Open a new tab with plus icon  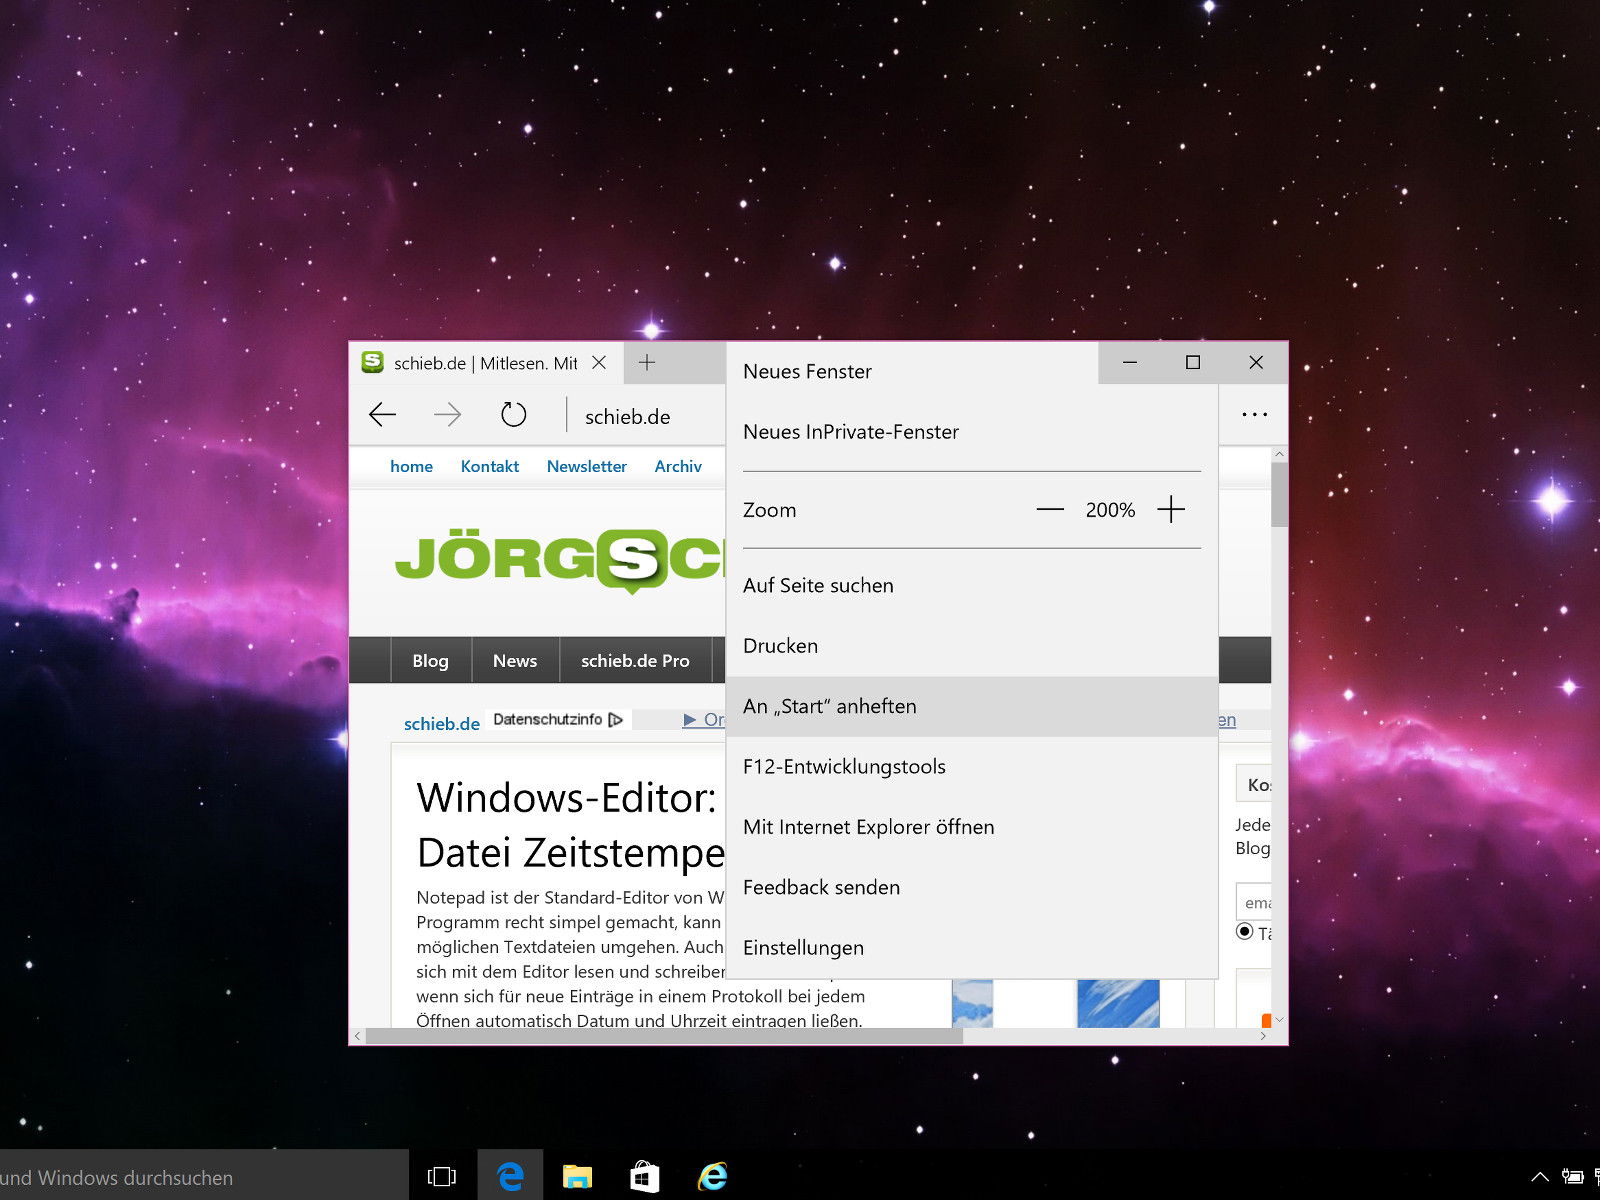647,362
